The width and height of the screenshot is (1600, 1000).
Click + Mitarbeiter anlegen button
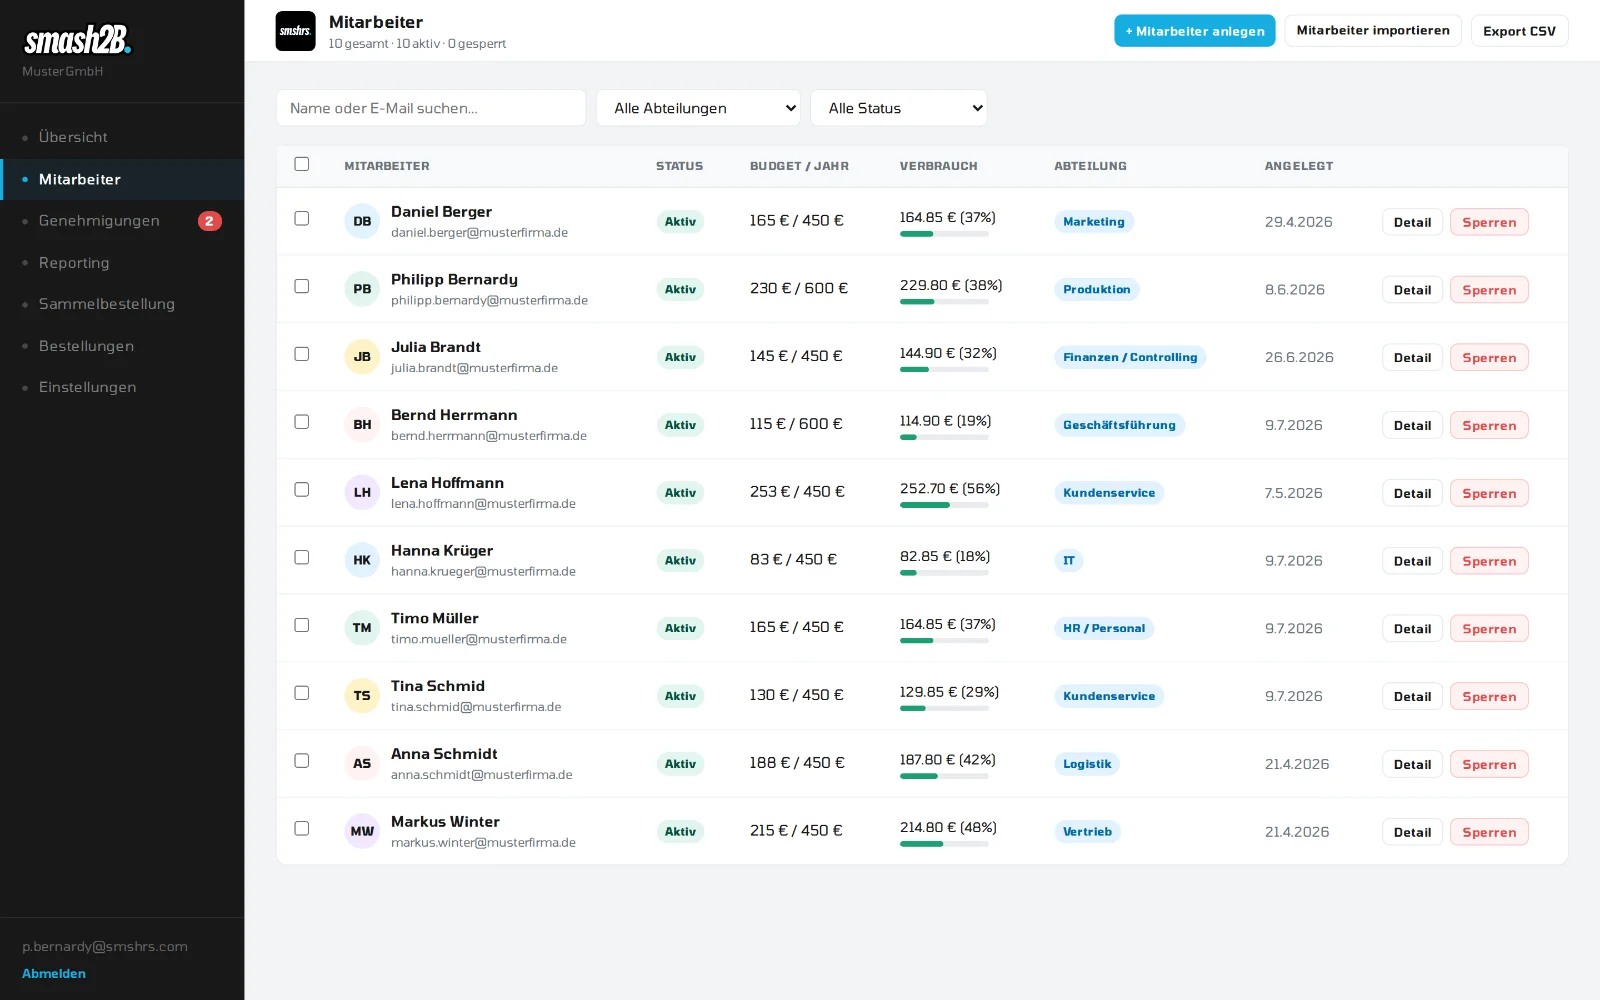pos(1195,31)
